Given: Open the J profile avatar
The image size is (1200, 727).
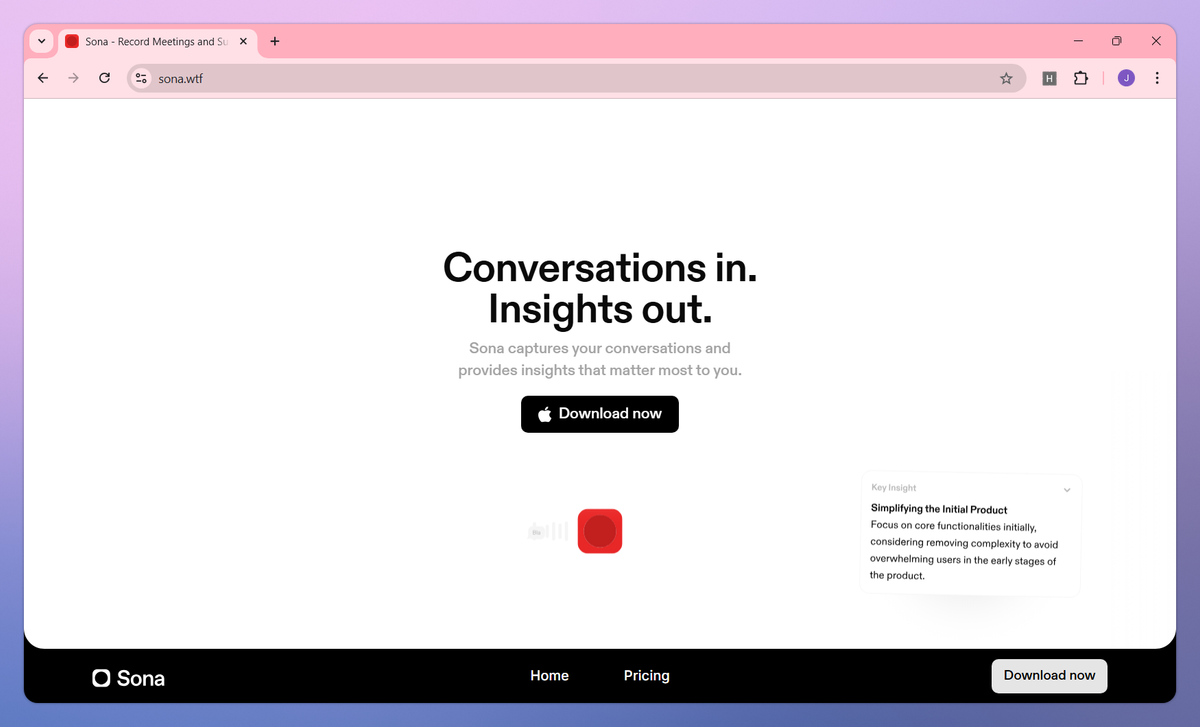Looking at the screenshot, I should point(1126,78).
